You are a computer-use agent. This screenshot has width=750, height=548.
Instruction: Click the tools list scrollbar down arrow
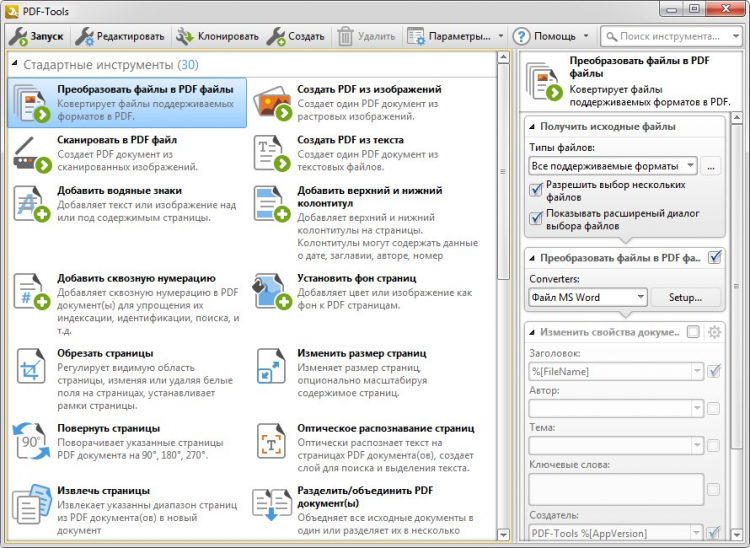click(x=503, y=535)
